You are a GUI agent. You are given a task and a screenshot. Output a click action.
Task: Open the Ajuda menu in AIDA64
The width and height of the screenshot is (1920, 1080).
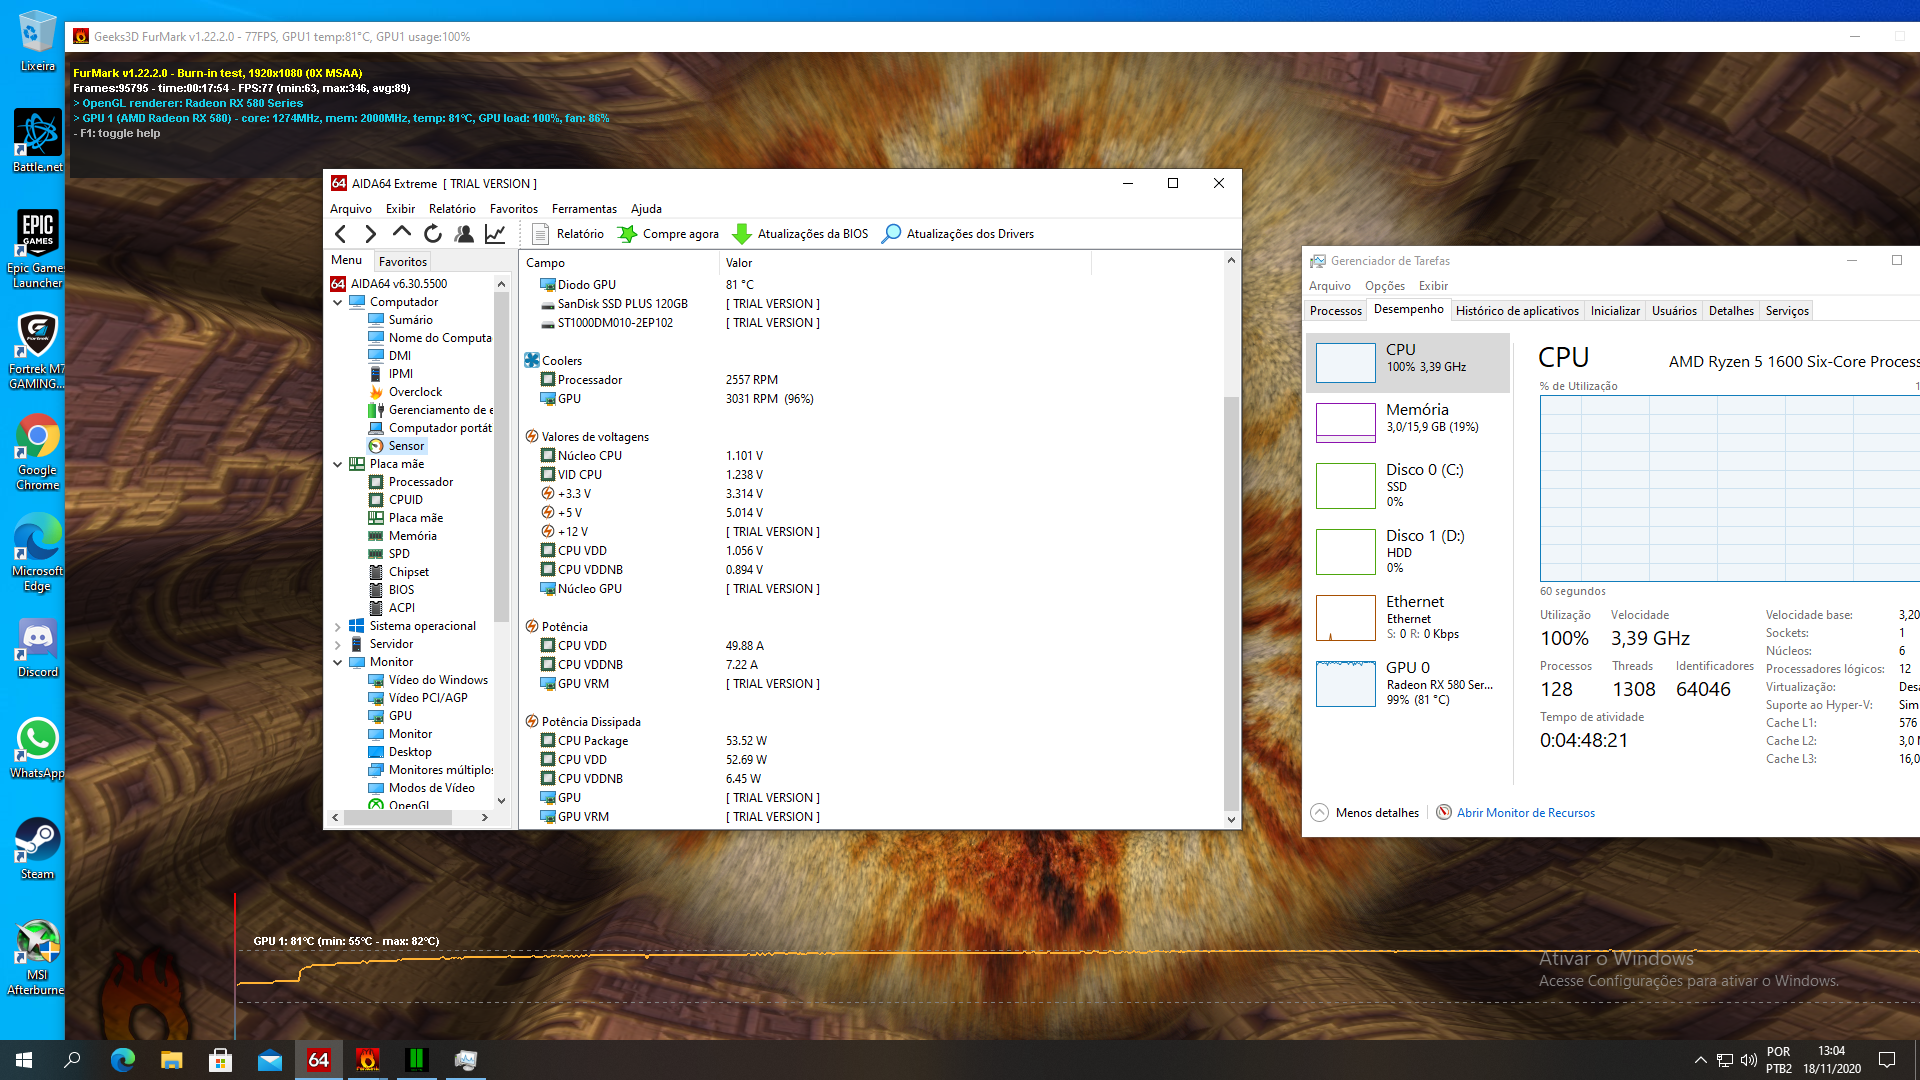pyautogui.click(x=646, y=209)
